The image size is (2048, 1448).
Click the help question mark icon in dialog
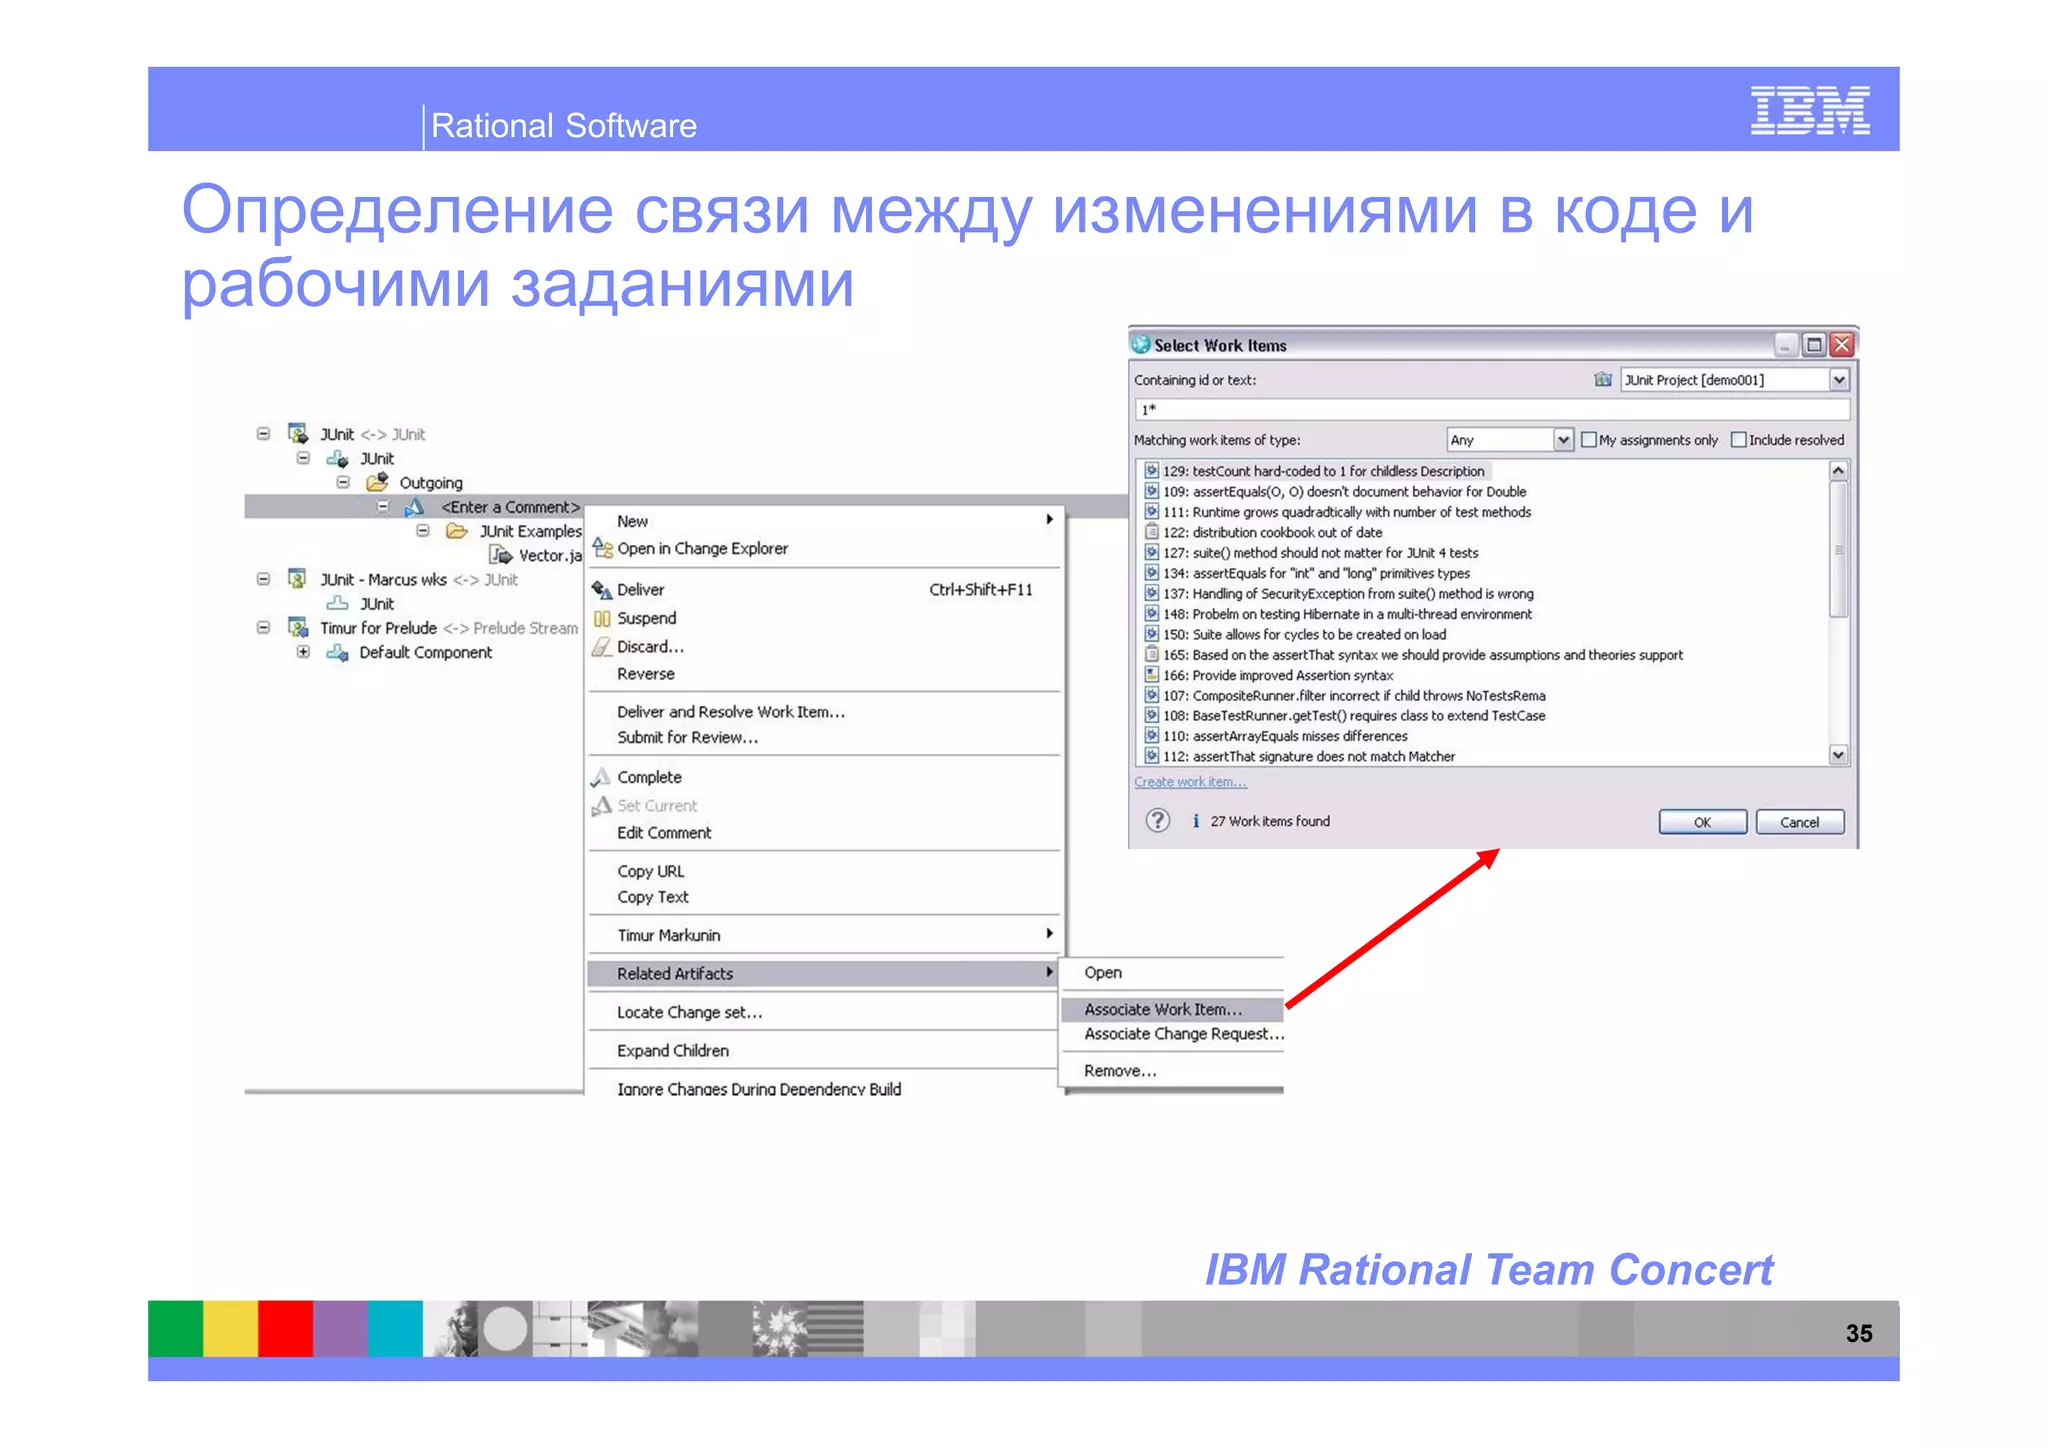[1157, 820]
